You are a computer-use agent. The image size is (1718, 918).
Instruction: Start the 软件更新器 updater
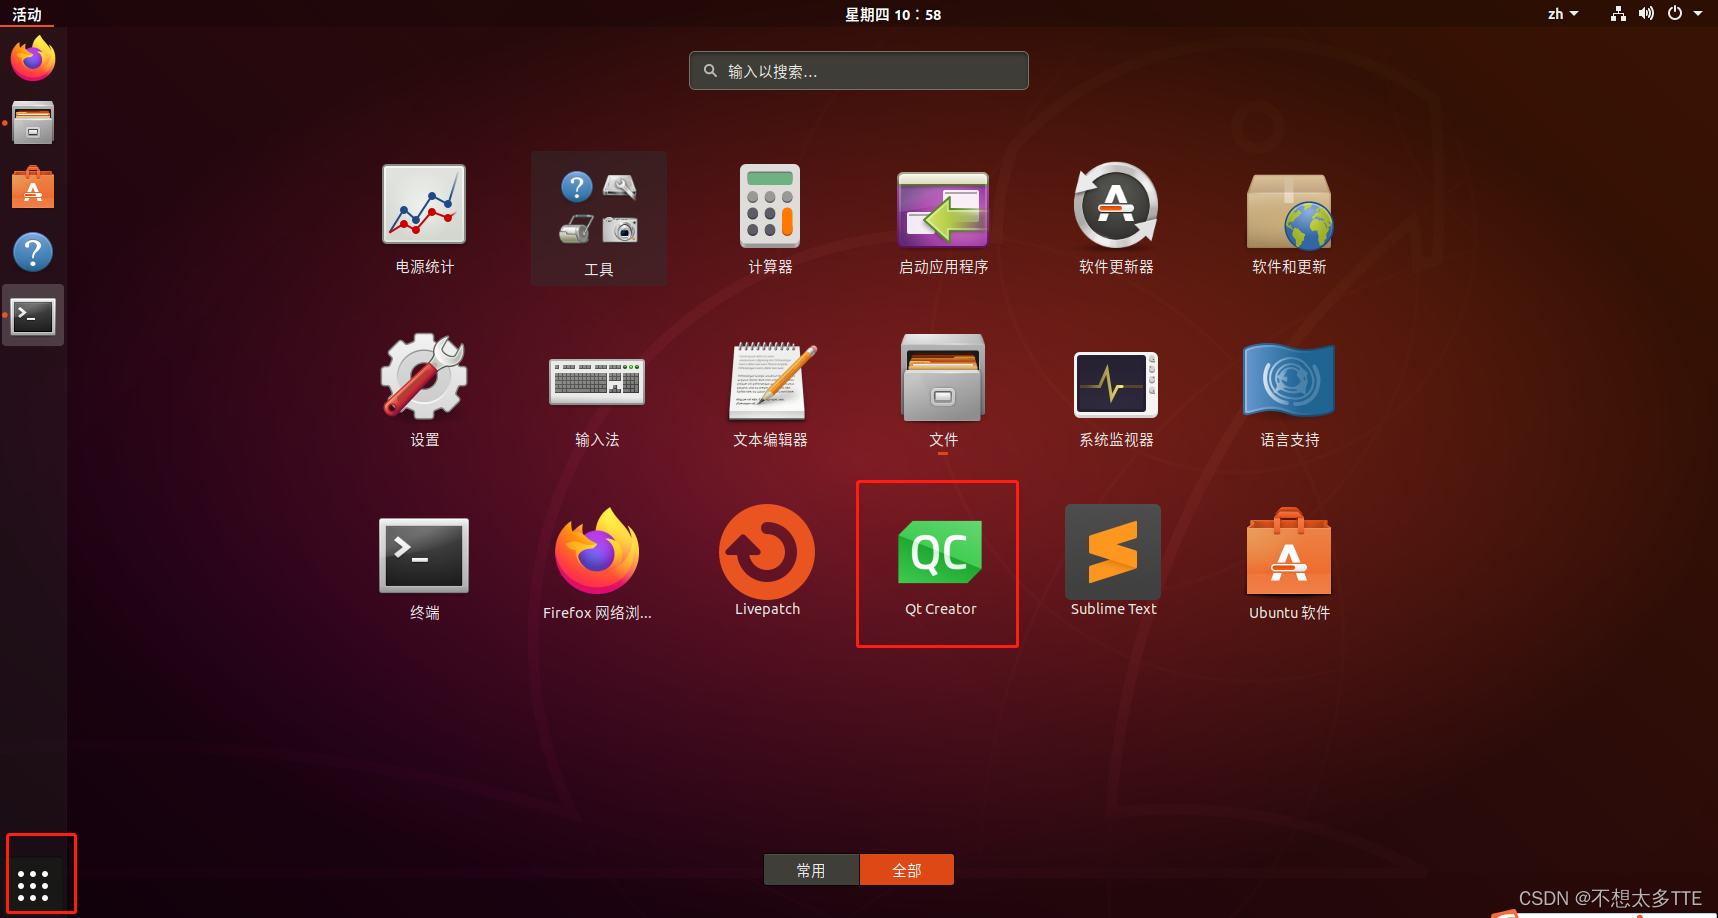[x=1115, y=205]
